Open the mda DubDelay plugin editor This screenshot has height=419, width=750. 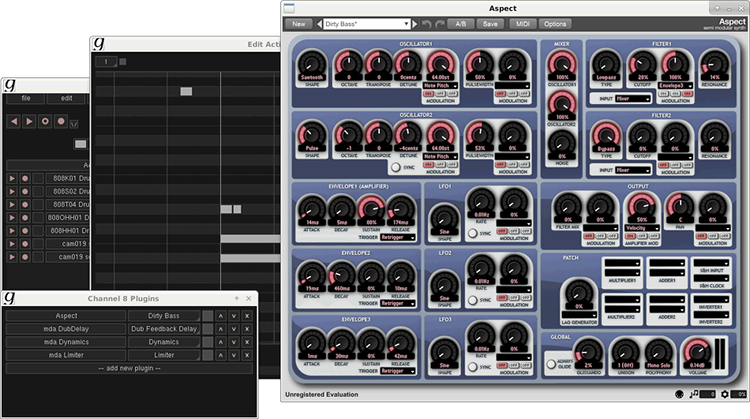[66, 329]
